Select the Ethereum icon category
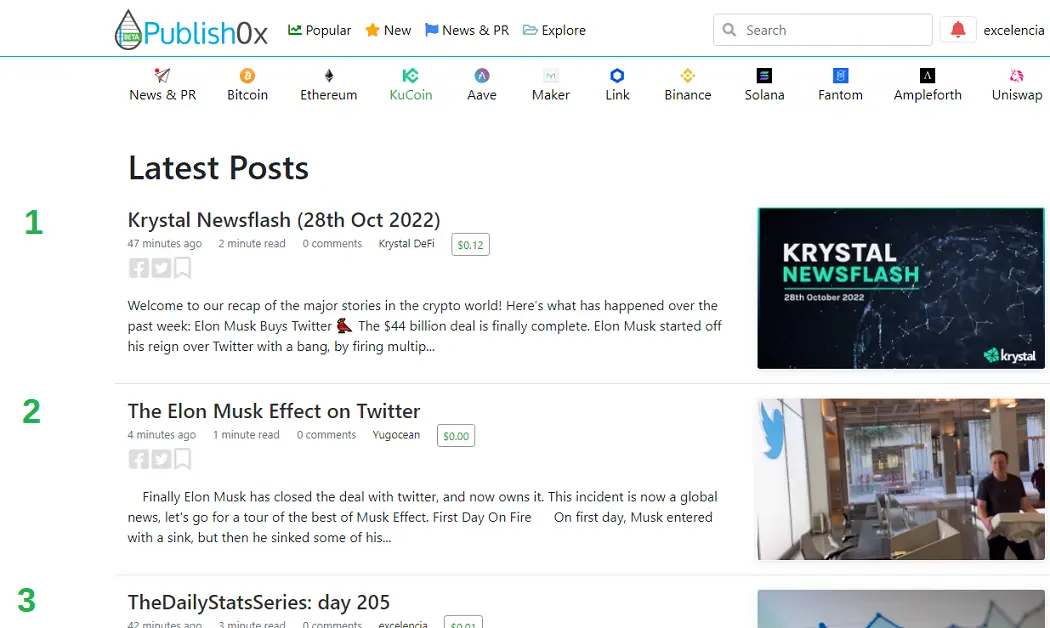1050x628 pixels. coord(328,85)
